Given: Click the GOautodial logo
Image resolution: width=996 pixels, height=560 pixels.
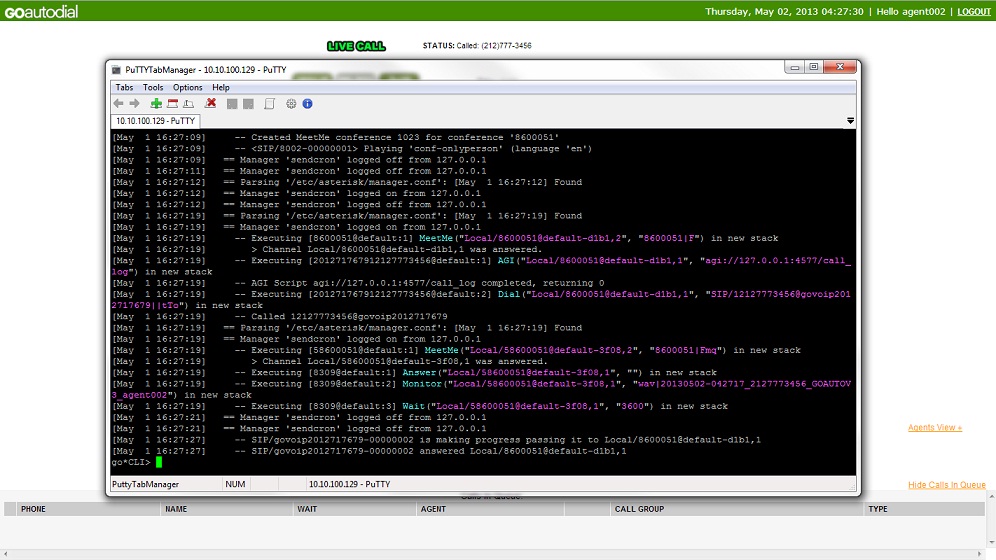Looking at the screenshot, I should [41, 11].
